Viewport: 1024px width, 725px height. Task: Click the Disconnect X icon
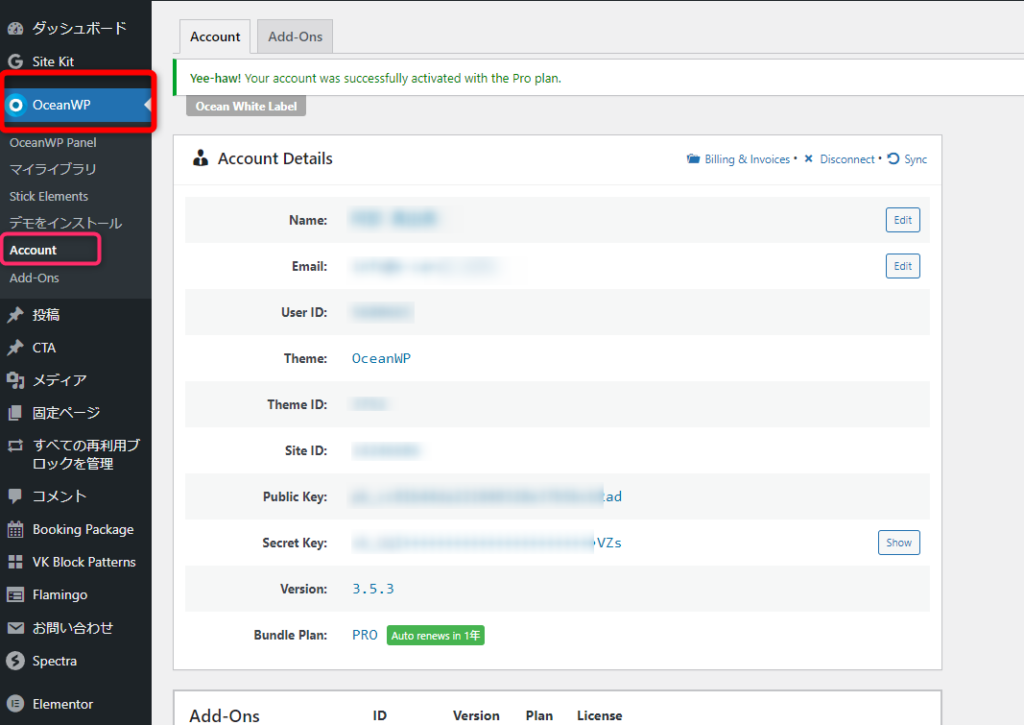pos(808,159)
